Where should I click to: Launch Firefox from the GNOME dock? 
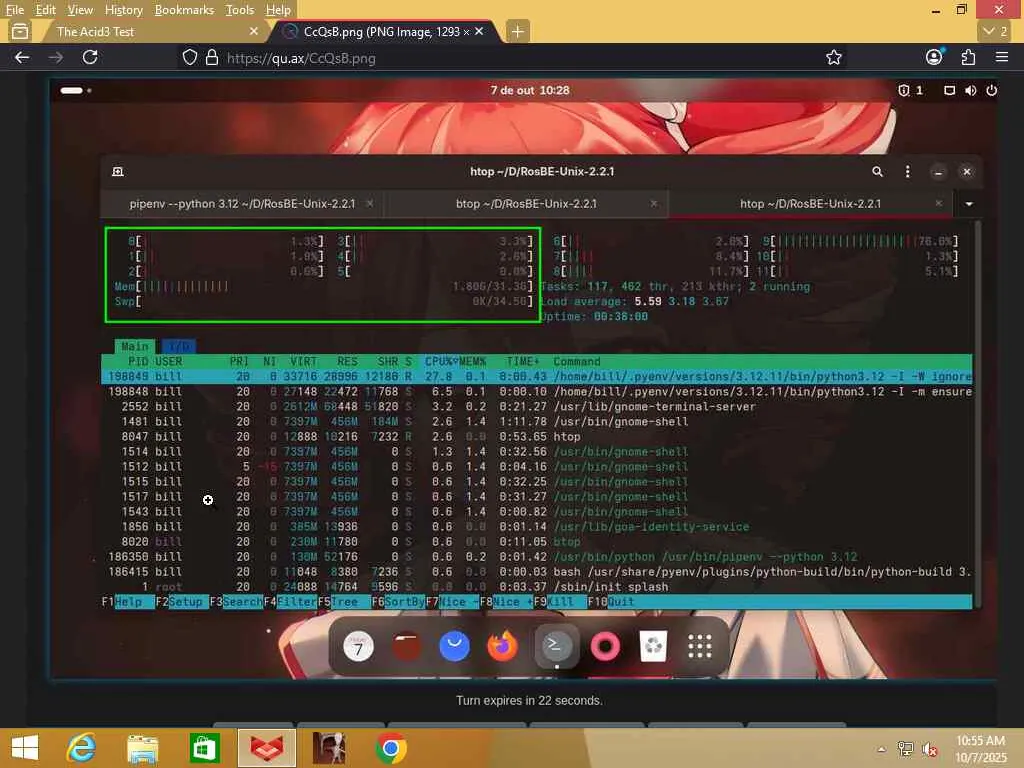(x=502, y=647)
